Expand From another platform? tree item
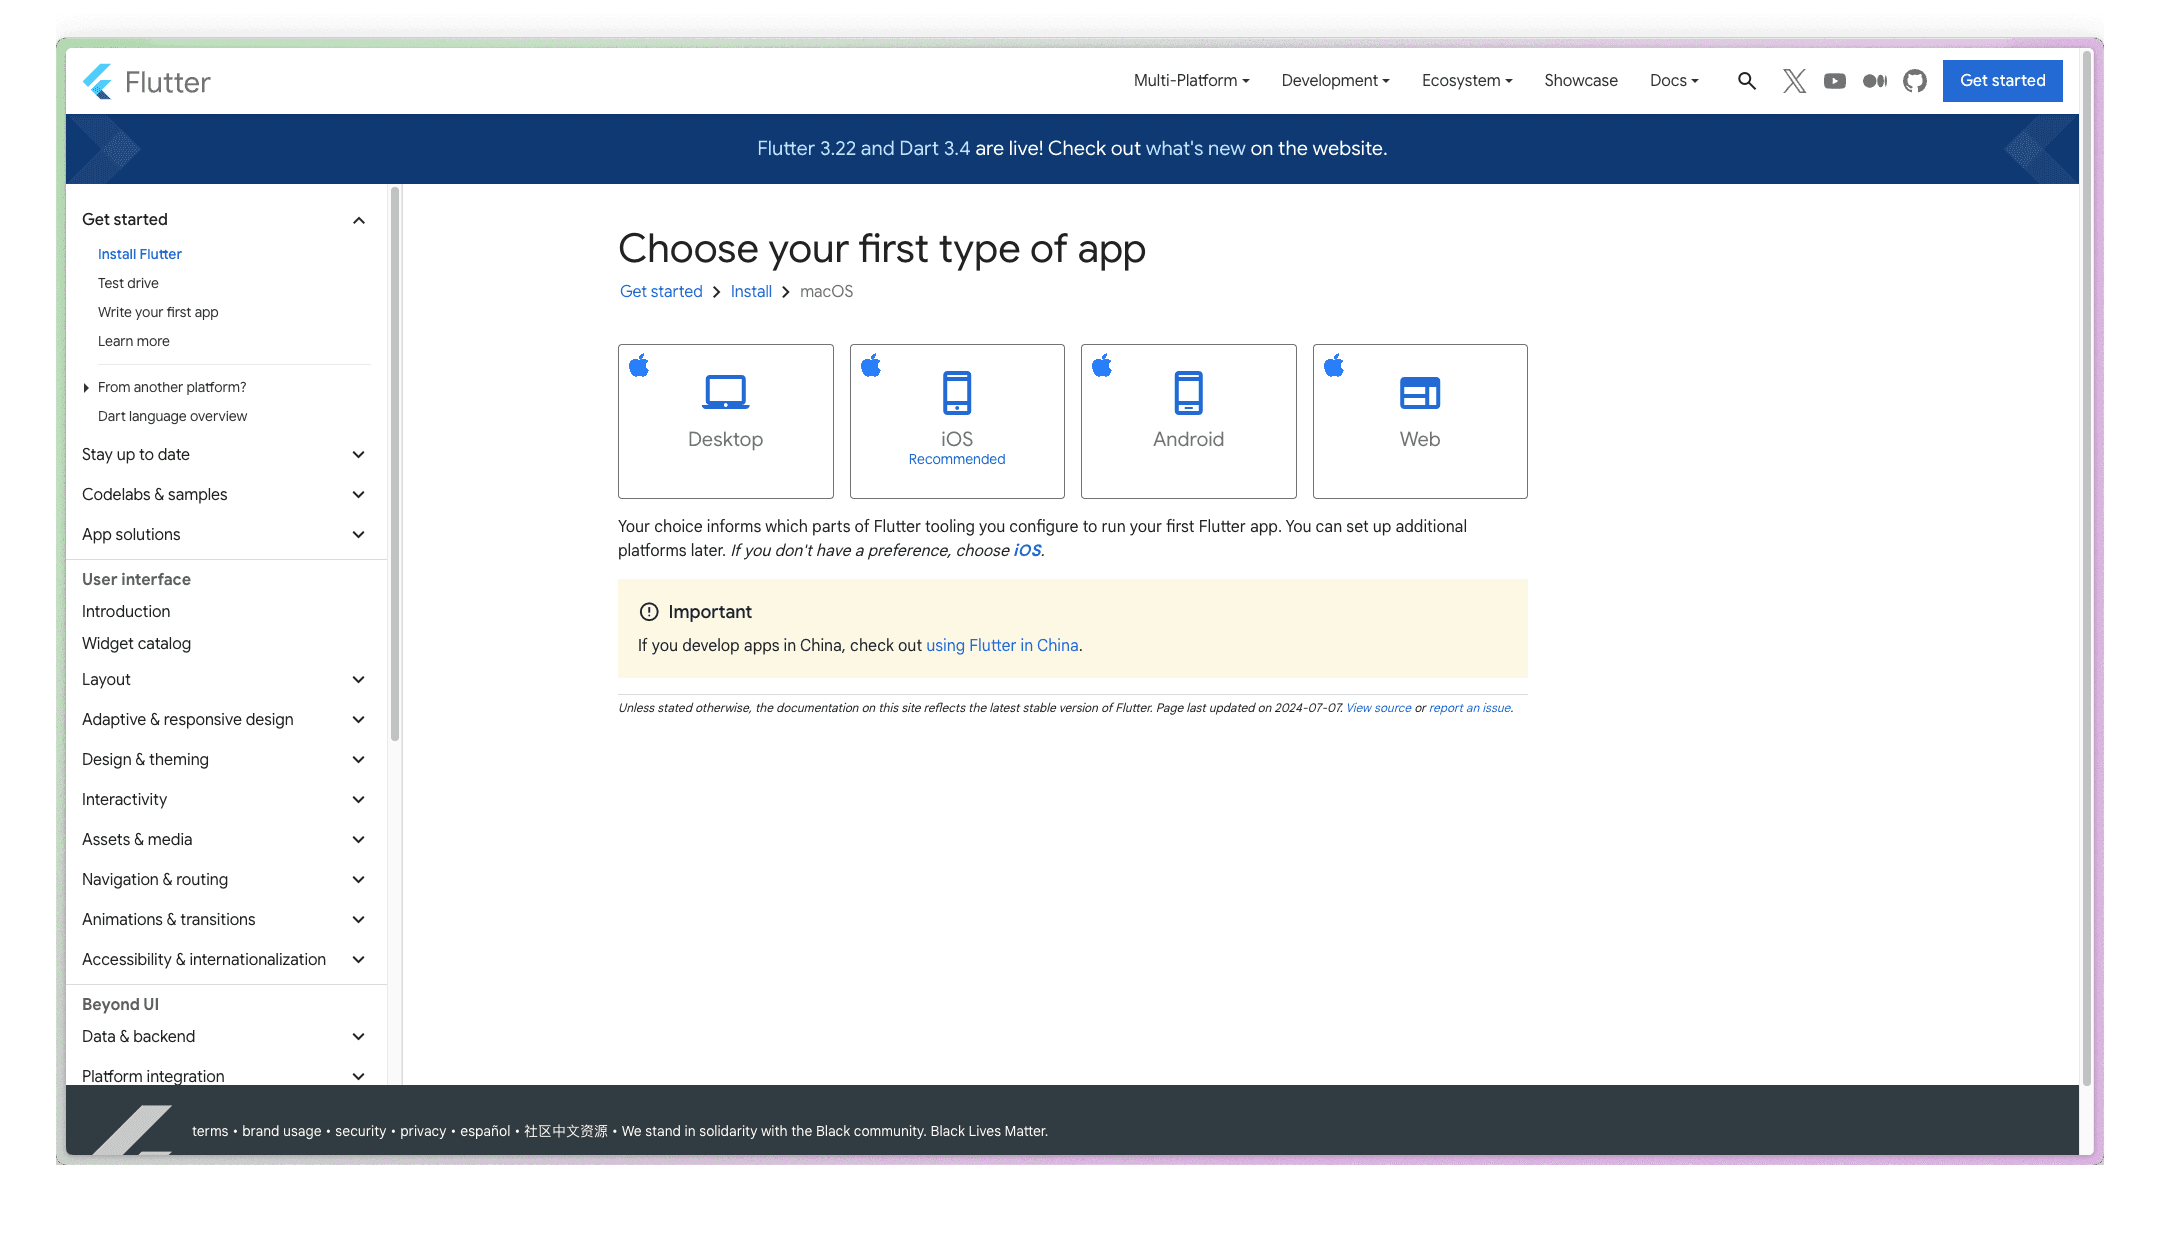Viewport: 2160px width, 1239px height. click(x=86, y=388)
